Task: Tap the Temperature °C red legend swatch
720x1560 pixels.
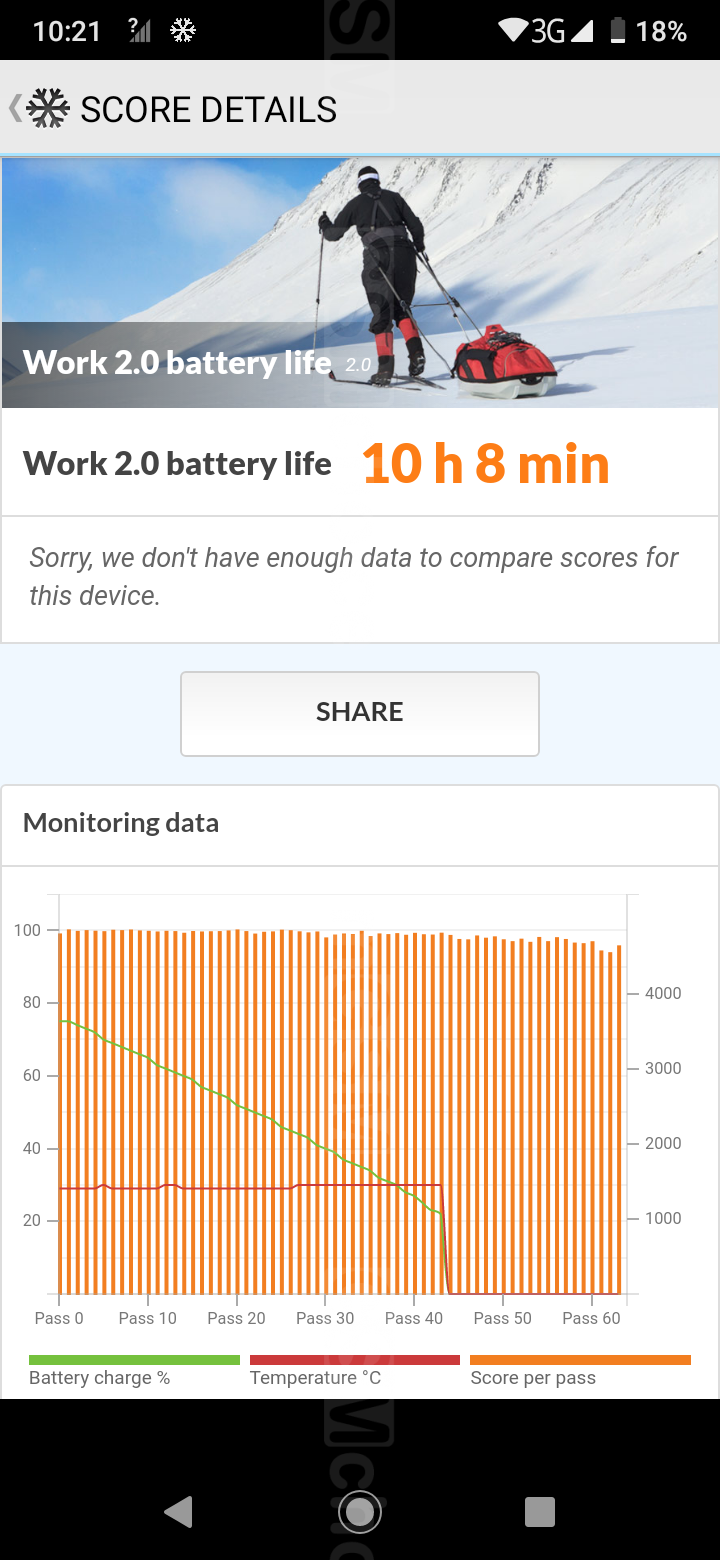Action: (354, 1360)
